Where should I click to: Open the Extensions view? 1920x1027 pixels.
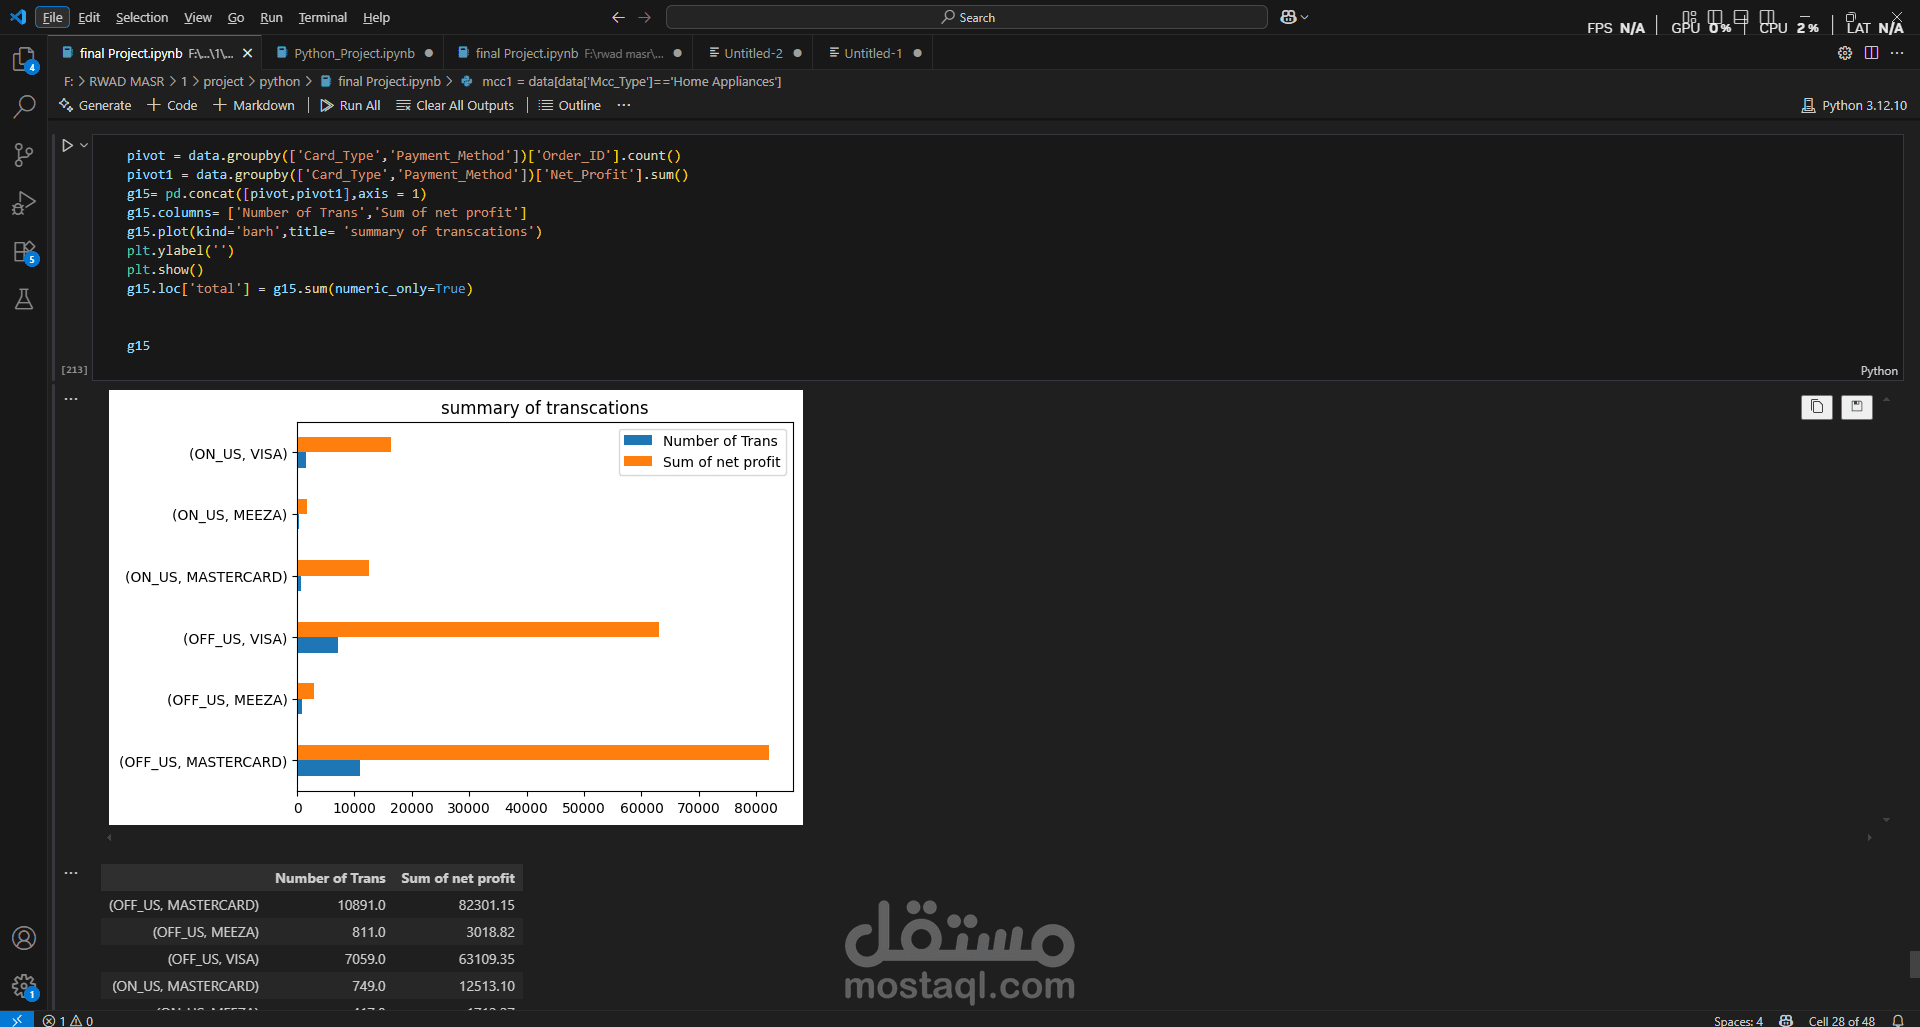tap(24, 251)
